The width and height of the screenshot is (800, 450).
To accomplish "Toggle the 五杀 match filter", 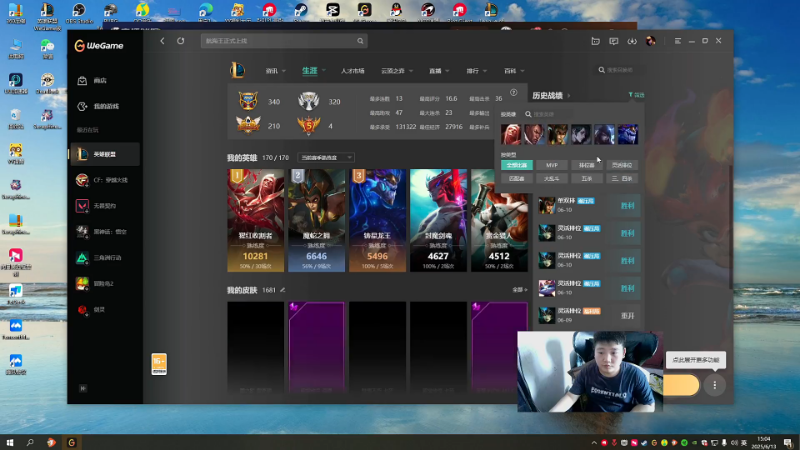I will point(587,179).
